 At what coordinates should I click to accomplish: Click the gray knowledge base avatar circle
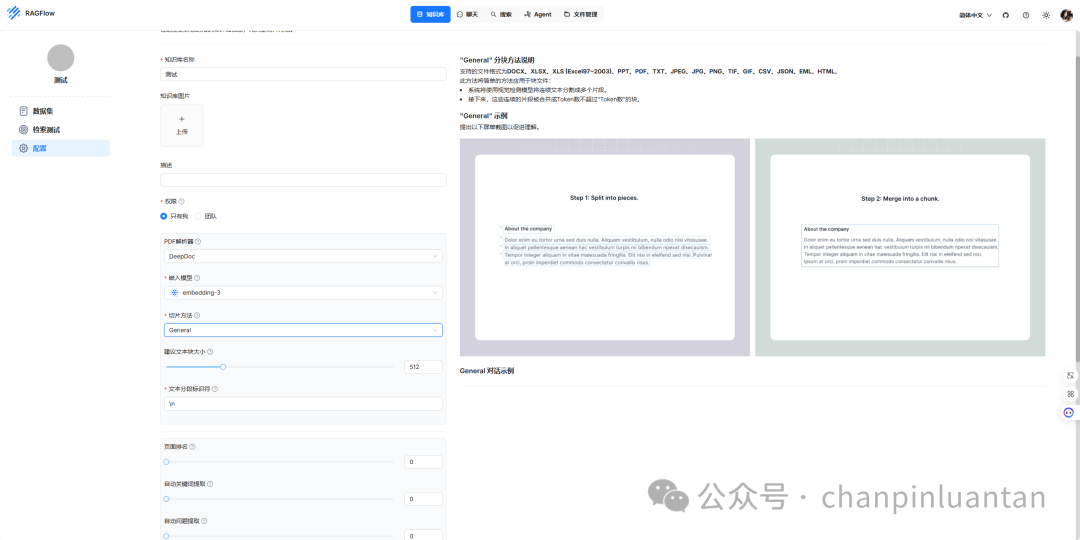[x=61, y=58]
